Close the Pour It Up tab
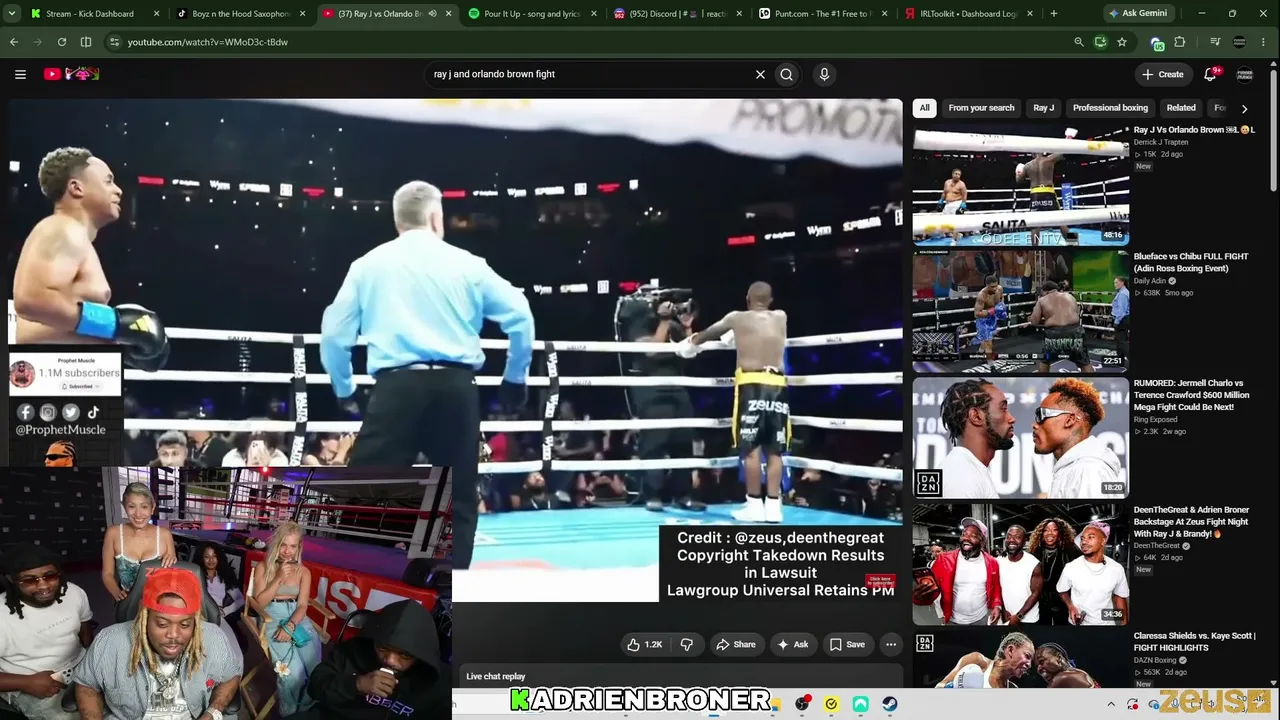The height and width of the screenshot is (720, 1280). point(595,14)
